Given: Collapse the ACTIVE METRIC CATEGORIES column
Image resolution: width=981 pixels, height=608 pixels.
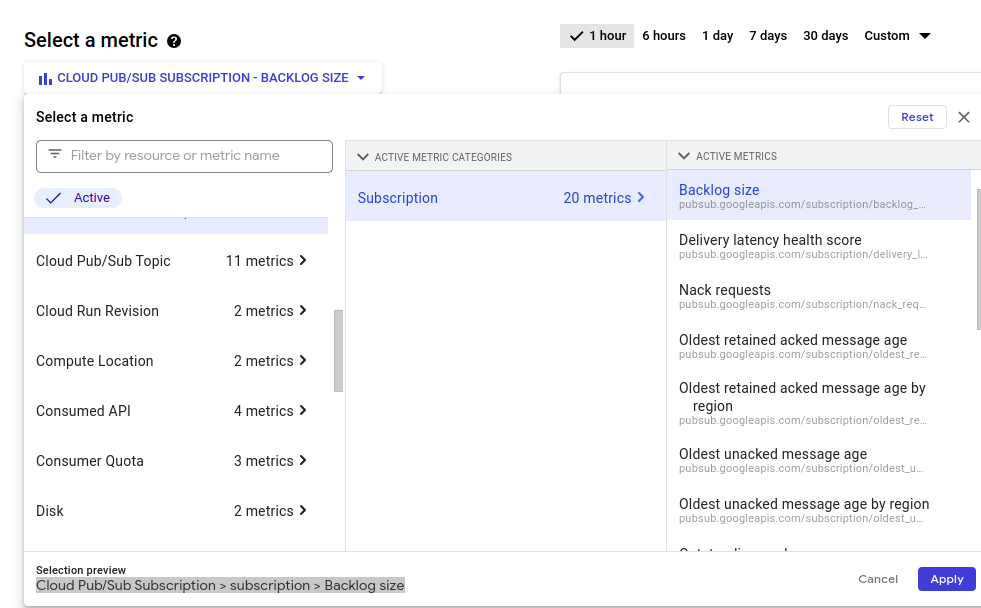Looking at the screenshot, I should point(363,156).
